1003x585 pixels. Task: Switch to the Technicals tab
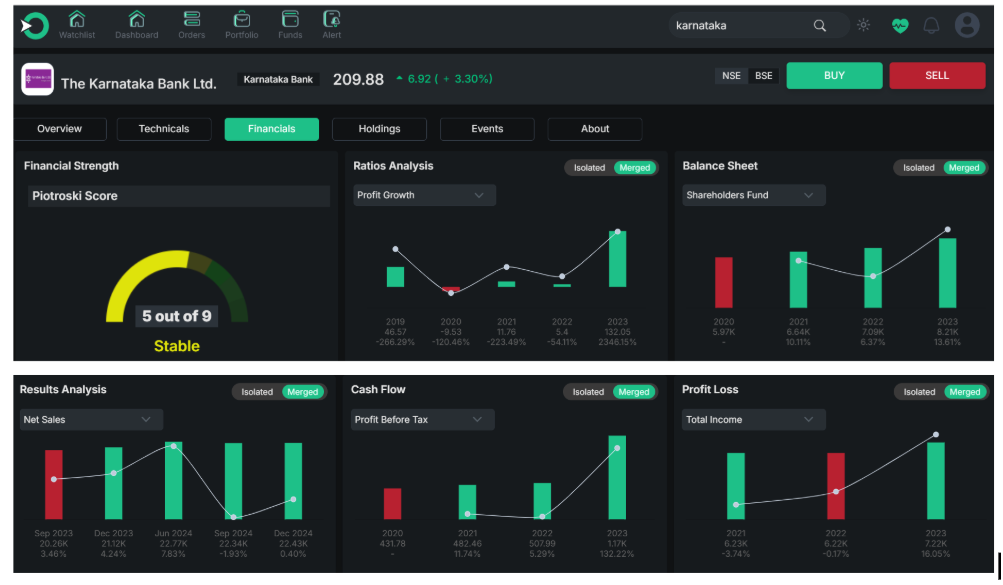pos(164,129)
